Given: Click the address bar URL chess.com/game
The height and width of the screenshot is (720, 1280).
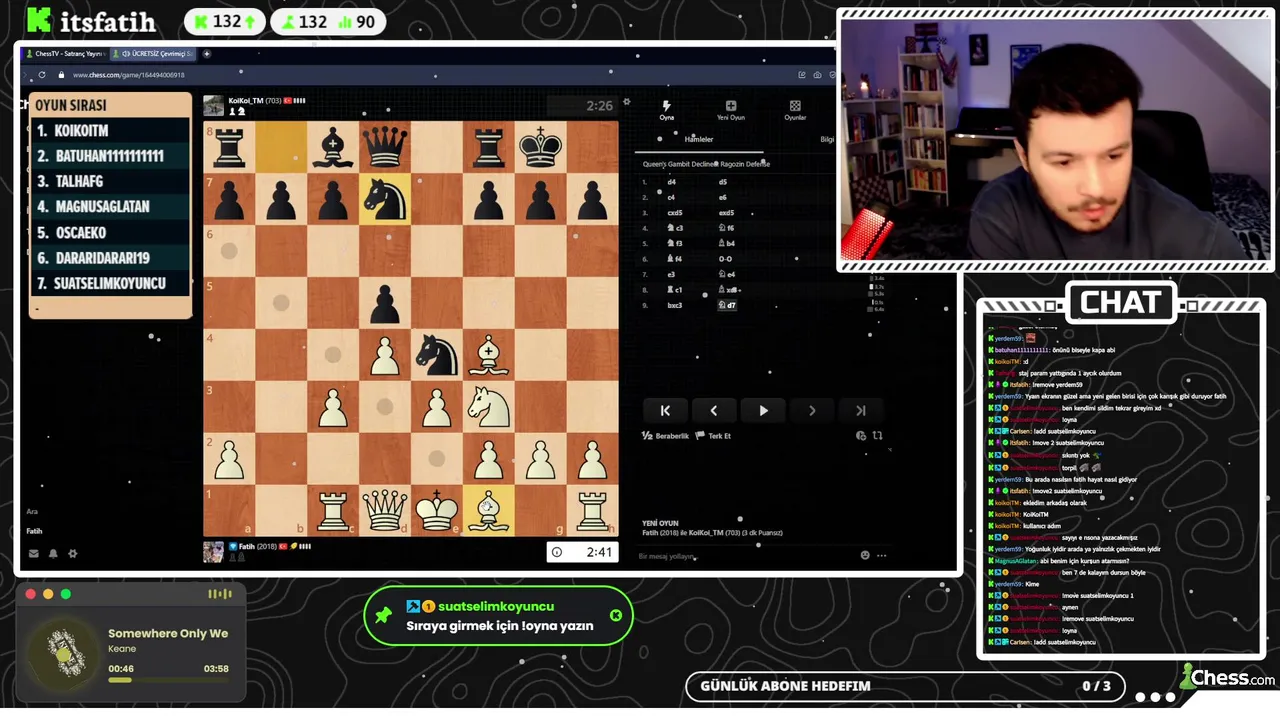Looking at the screenshot, I should tap(128, 75).
